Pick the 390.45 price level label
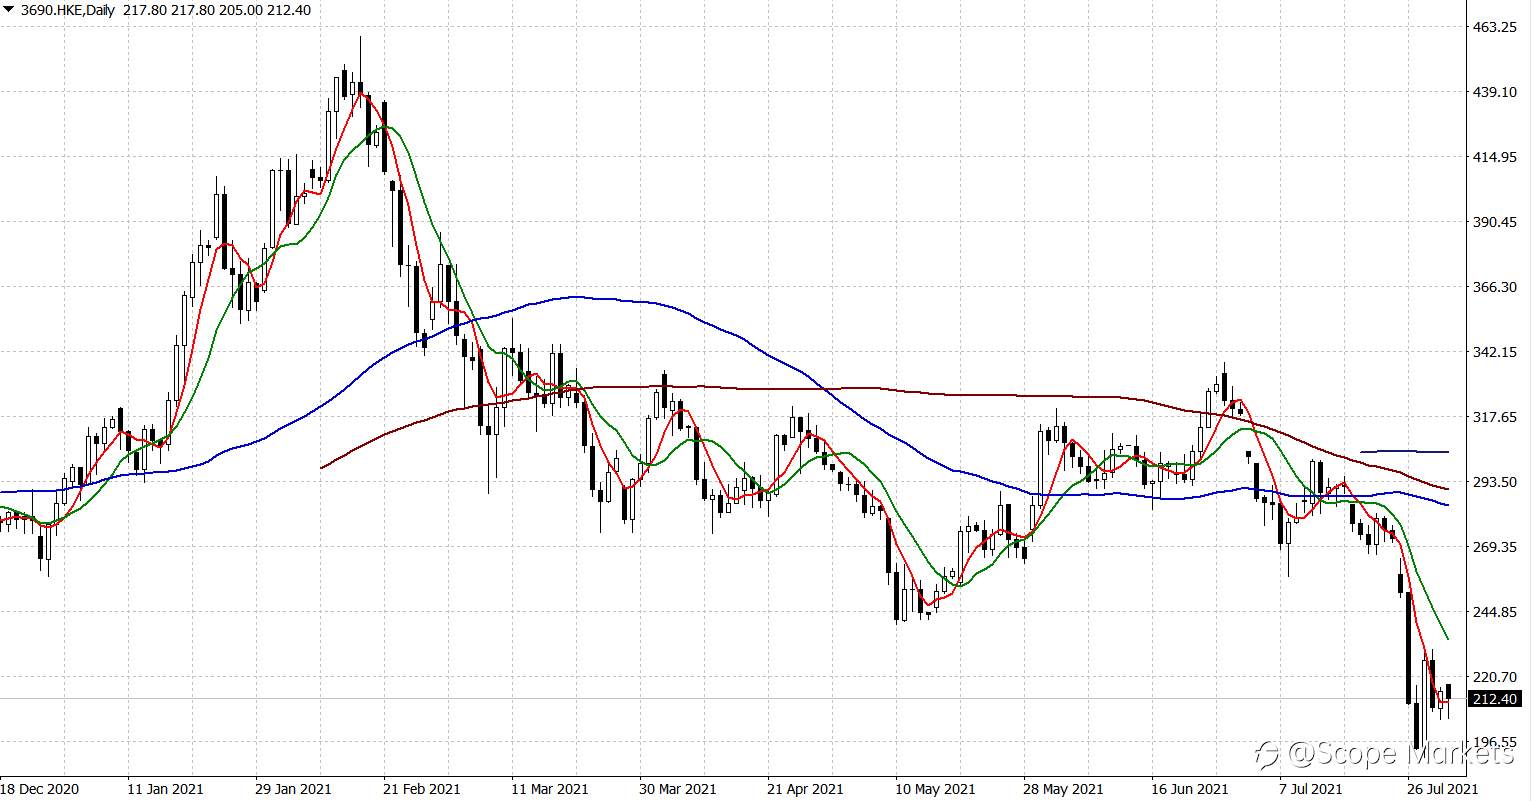 (x=1496, y=222)
